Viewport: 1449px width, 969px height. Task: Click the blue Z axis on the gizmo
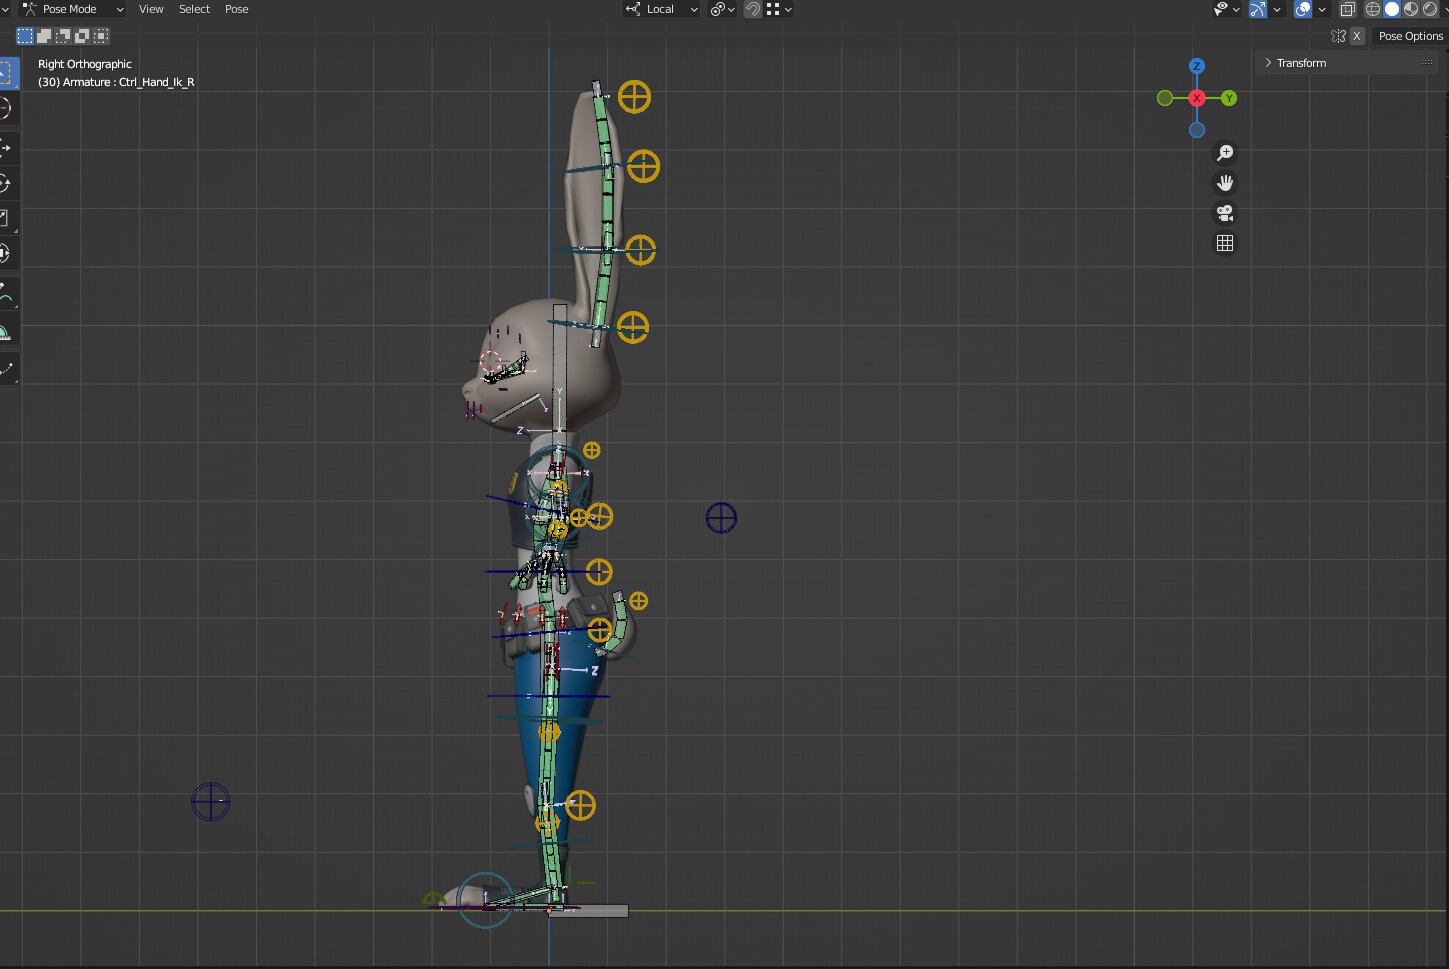pos(1197,66)
